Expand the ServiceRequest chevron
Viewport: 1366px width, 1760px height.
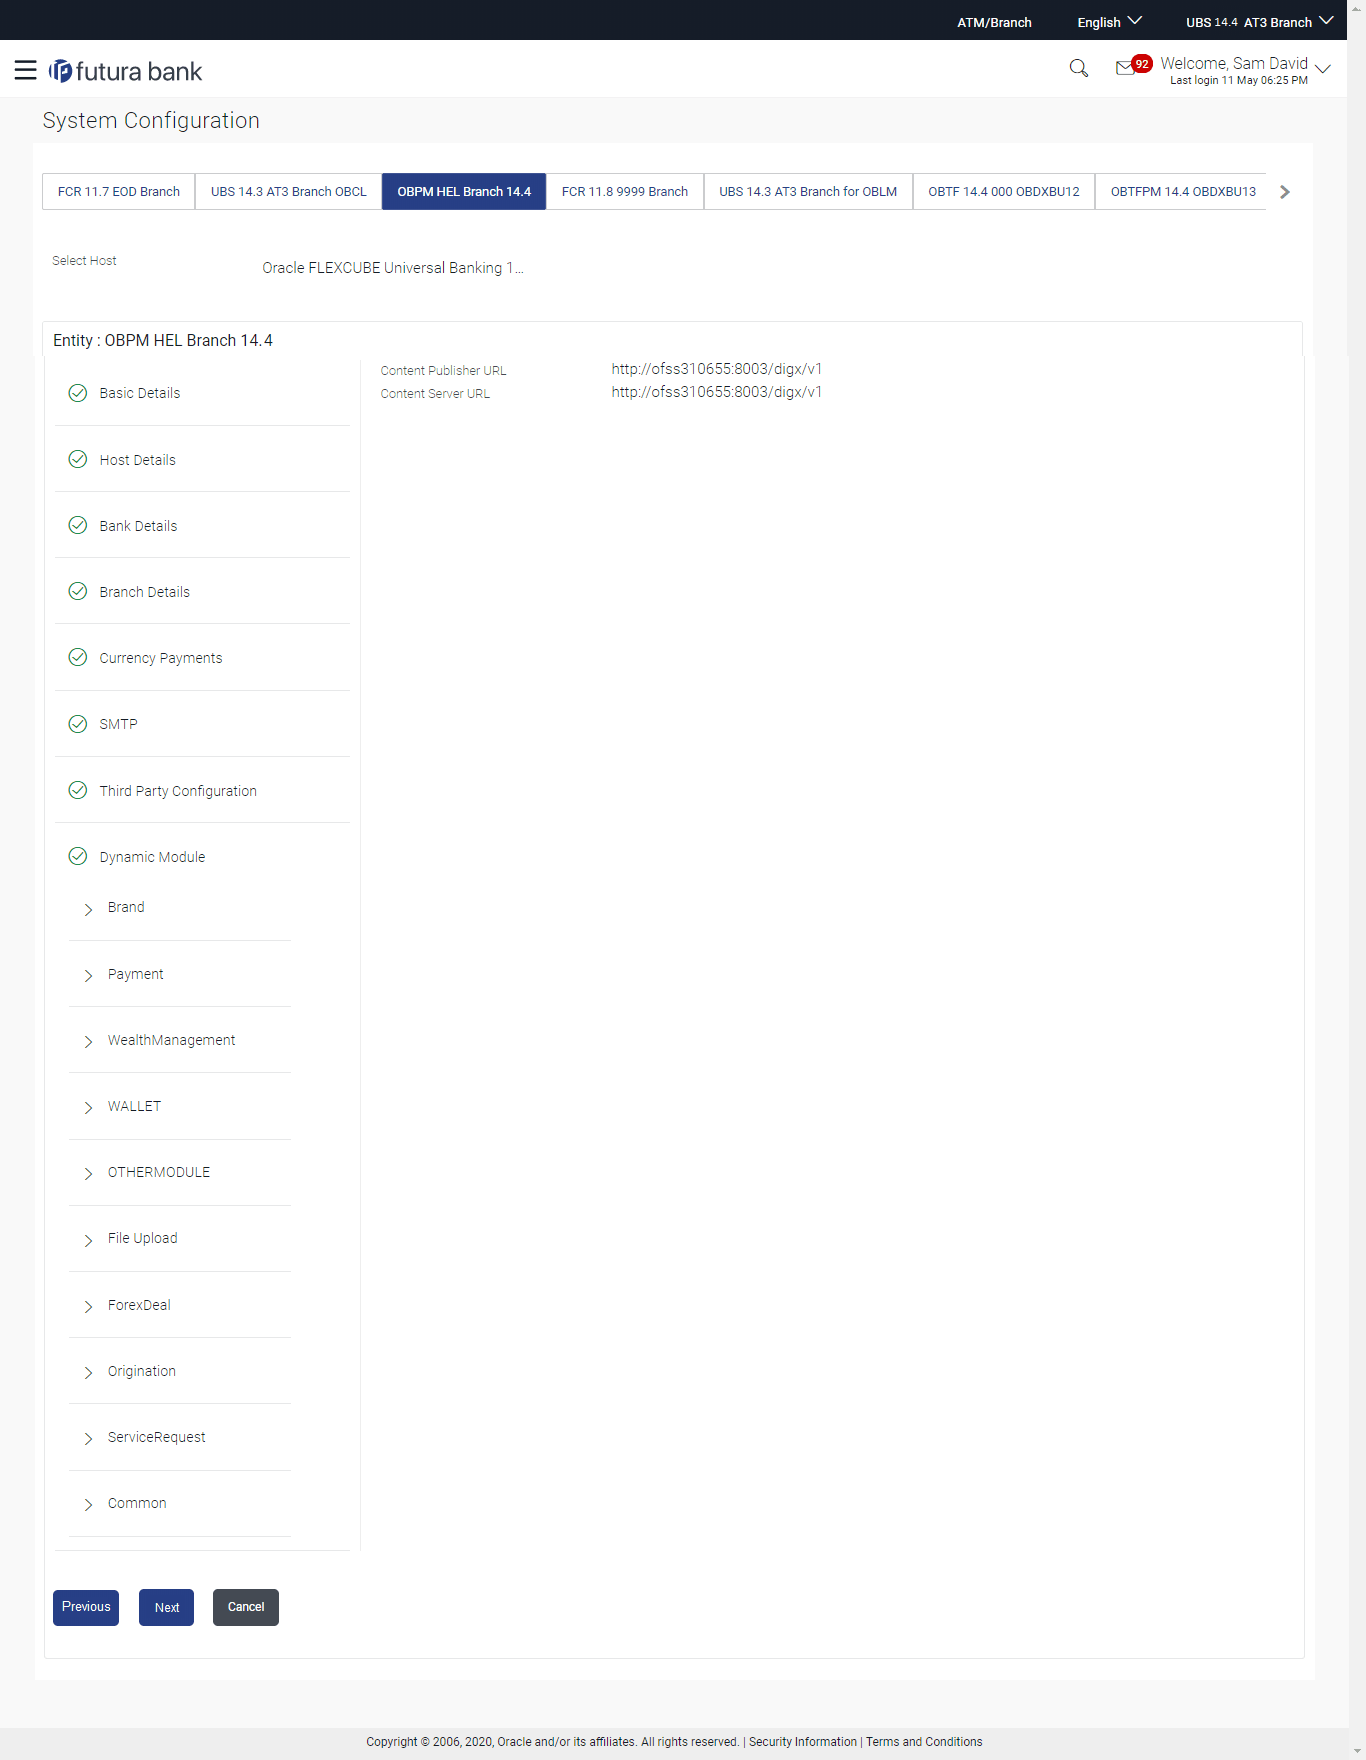(88, 1438)
